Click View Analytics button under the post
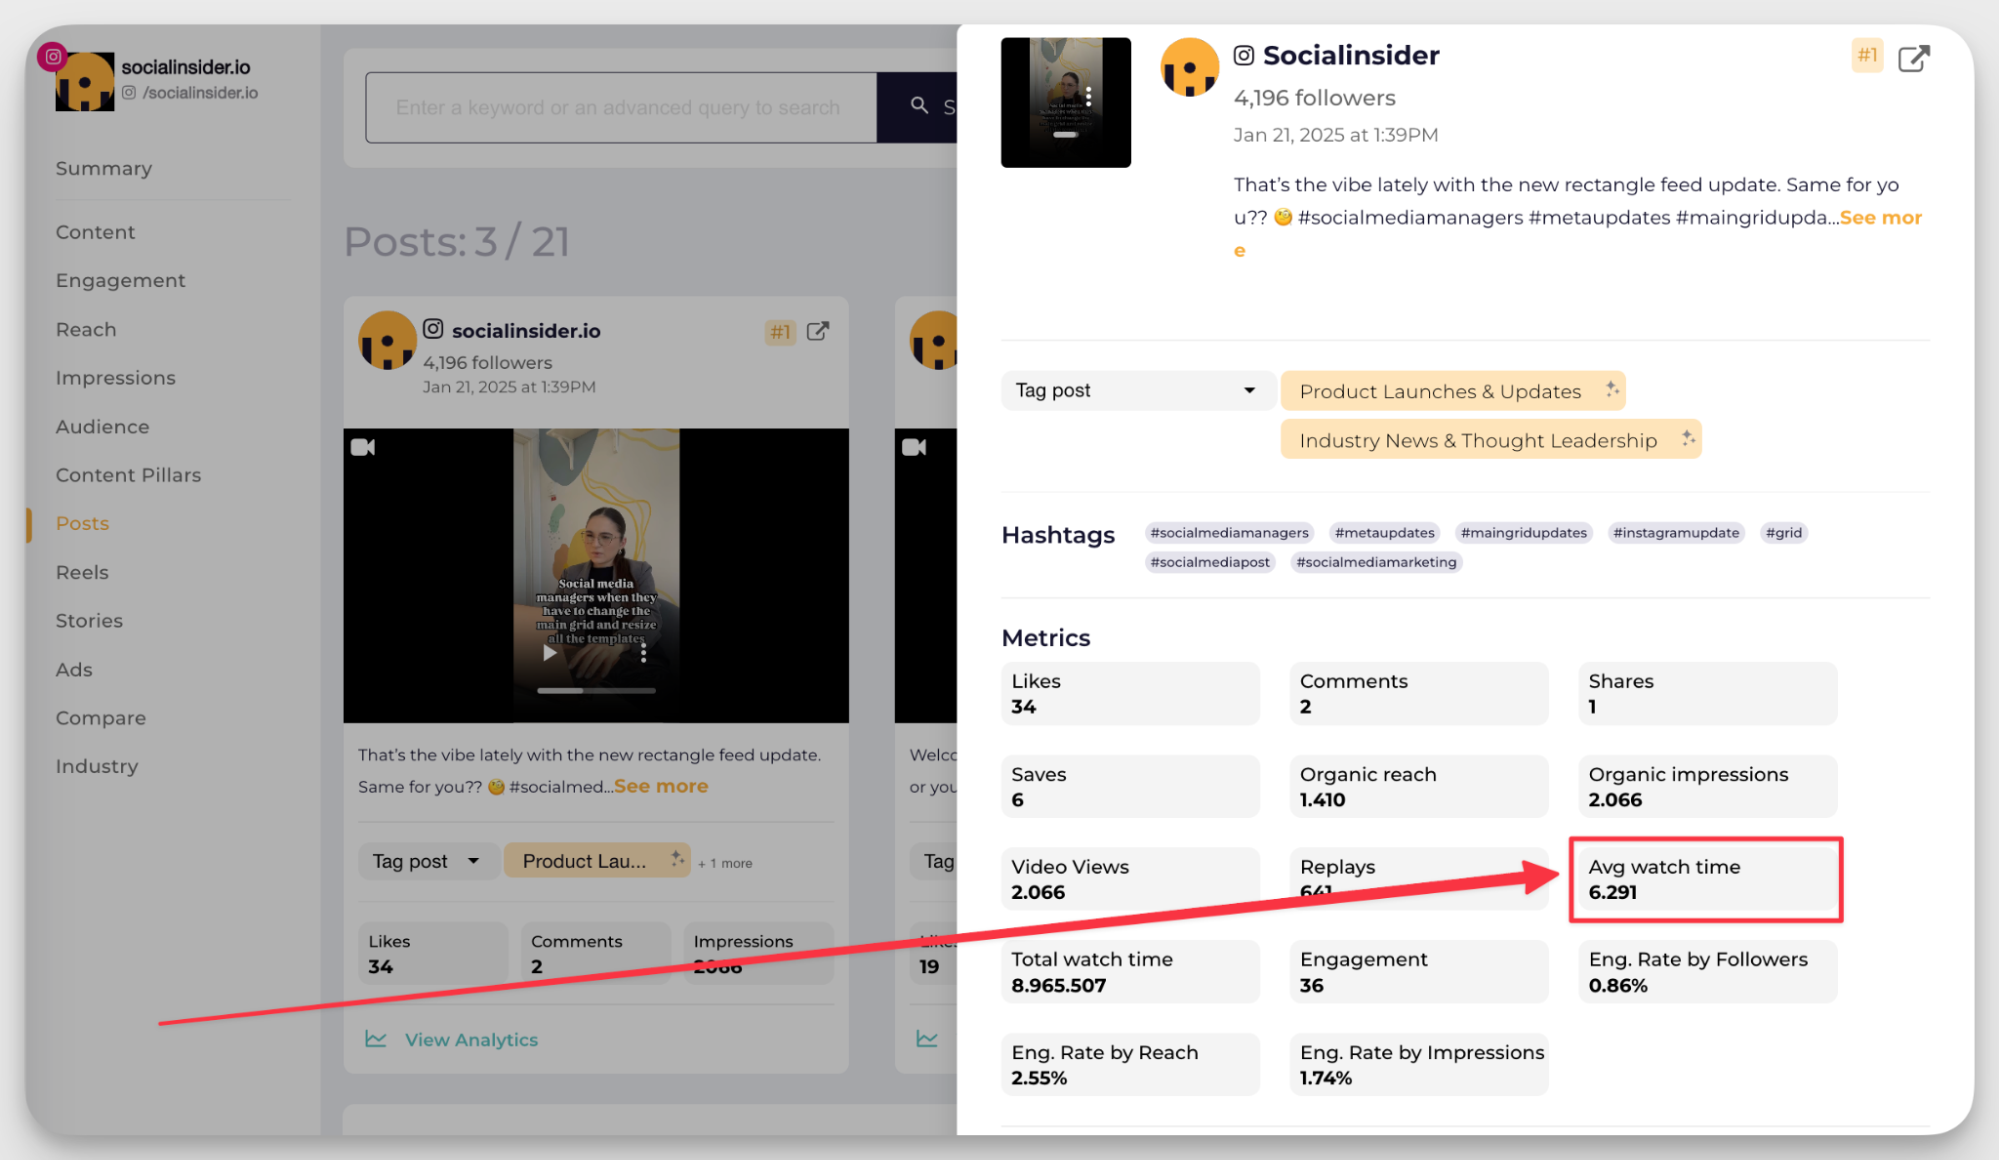Image resolution: width=1999 pixels, height=1160 pixels. pyautogui.click(x=471, y=1038)
